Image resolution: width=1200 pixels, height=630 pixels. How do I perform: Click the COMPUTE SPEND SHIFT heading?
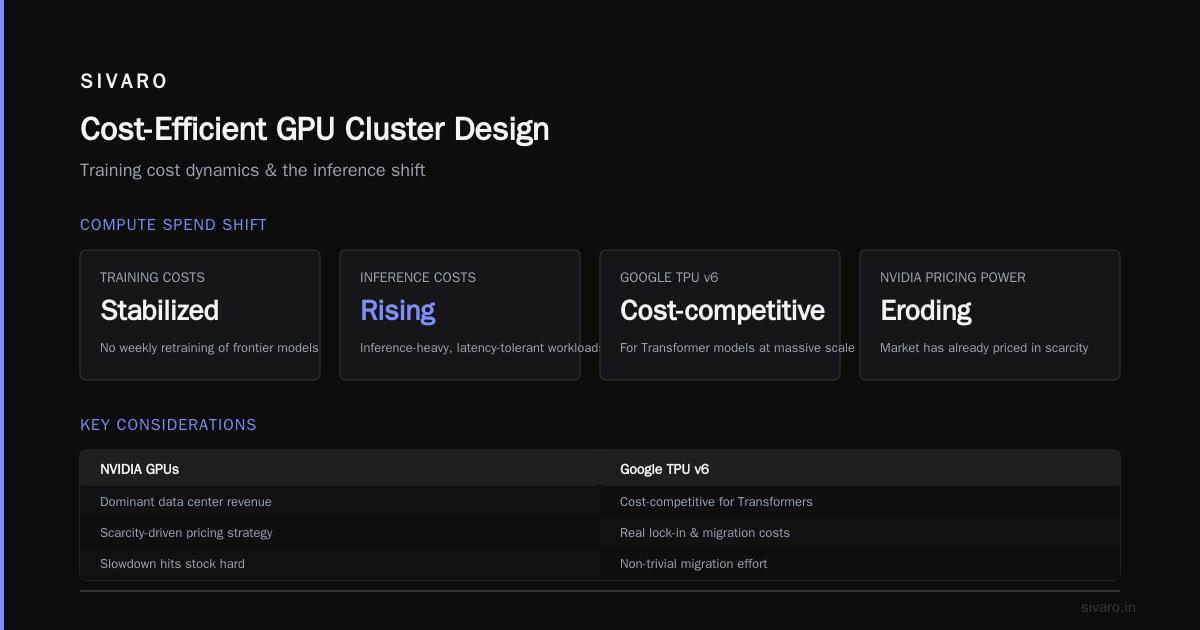(x=173, y=225)
